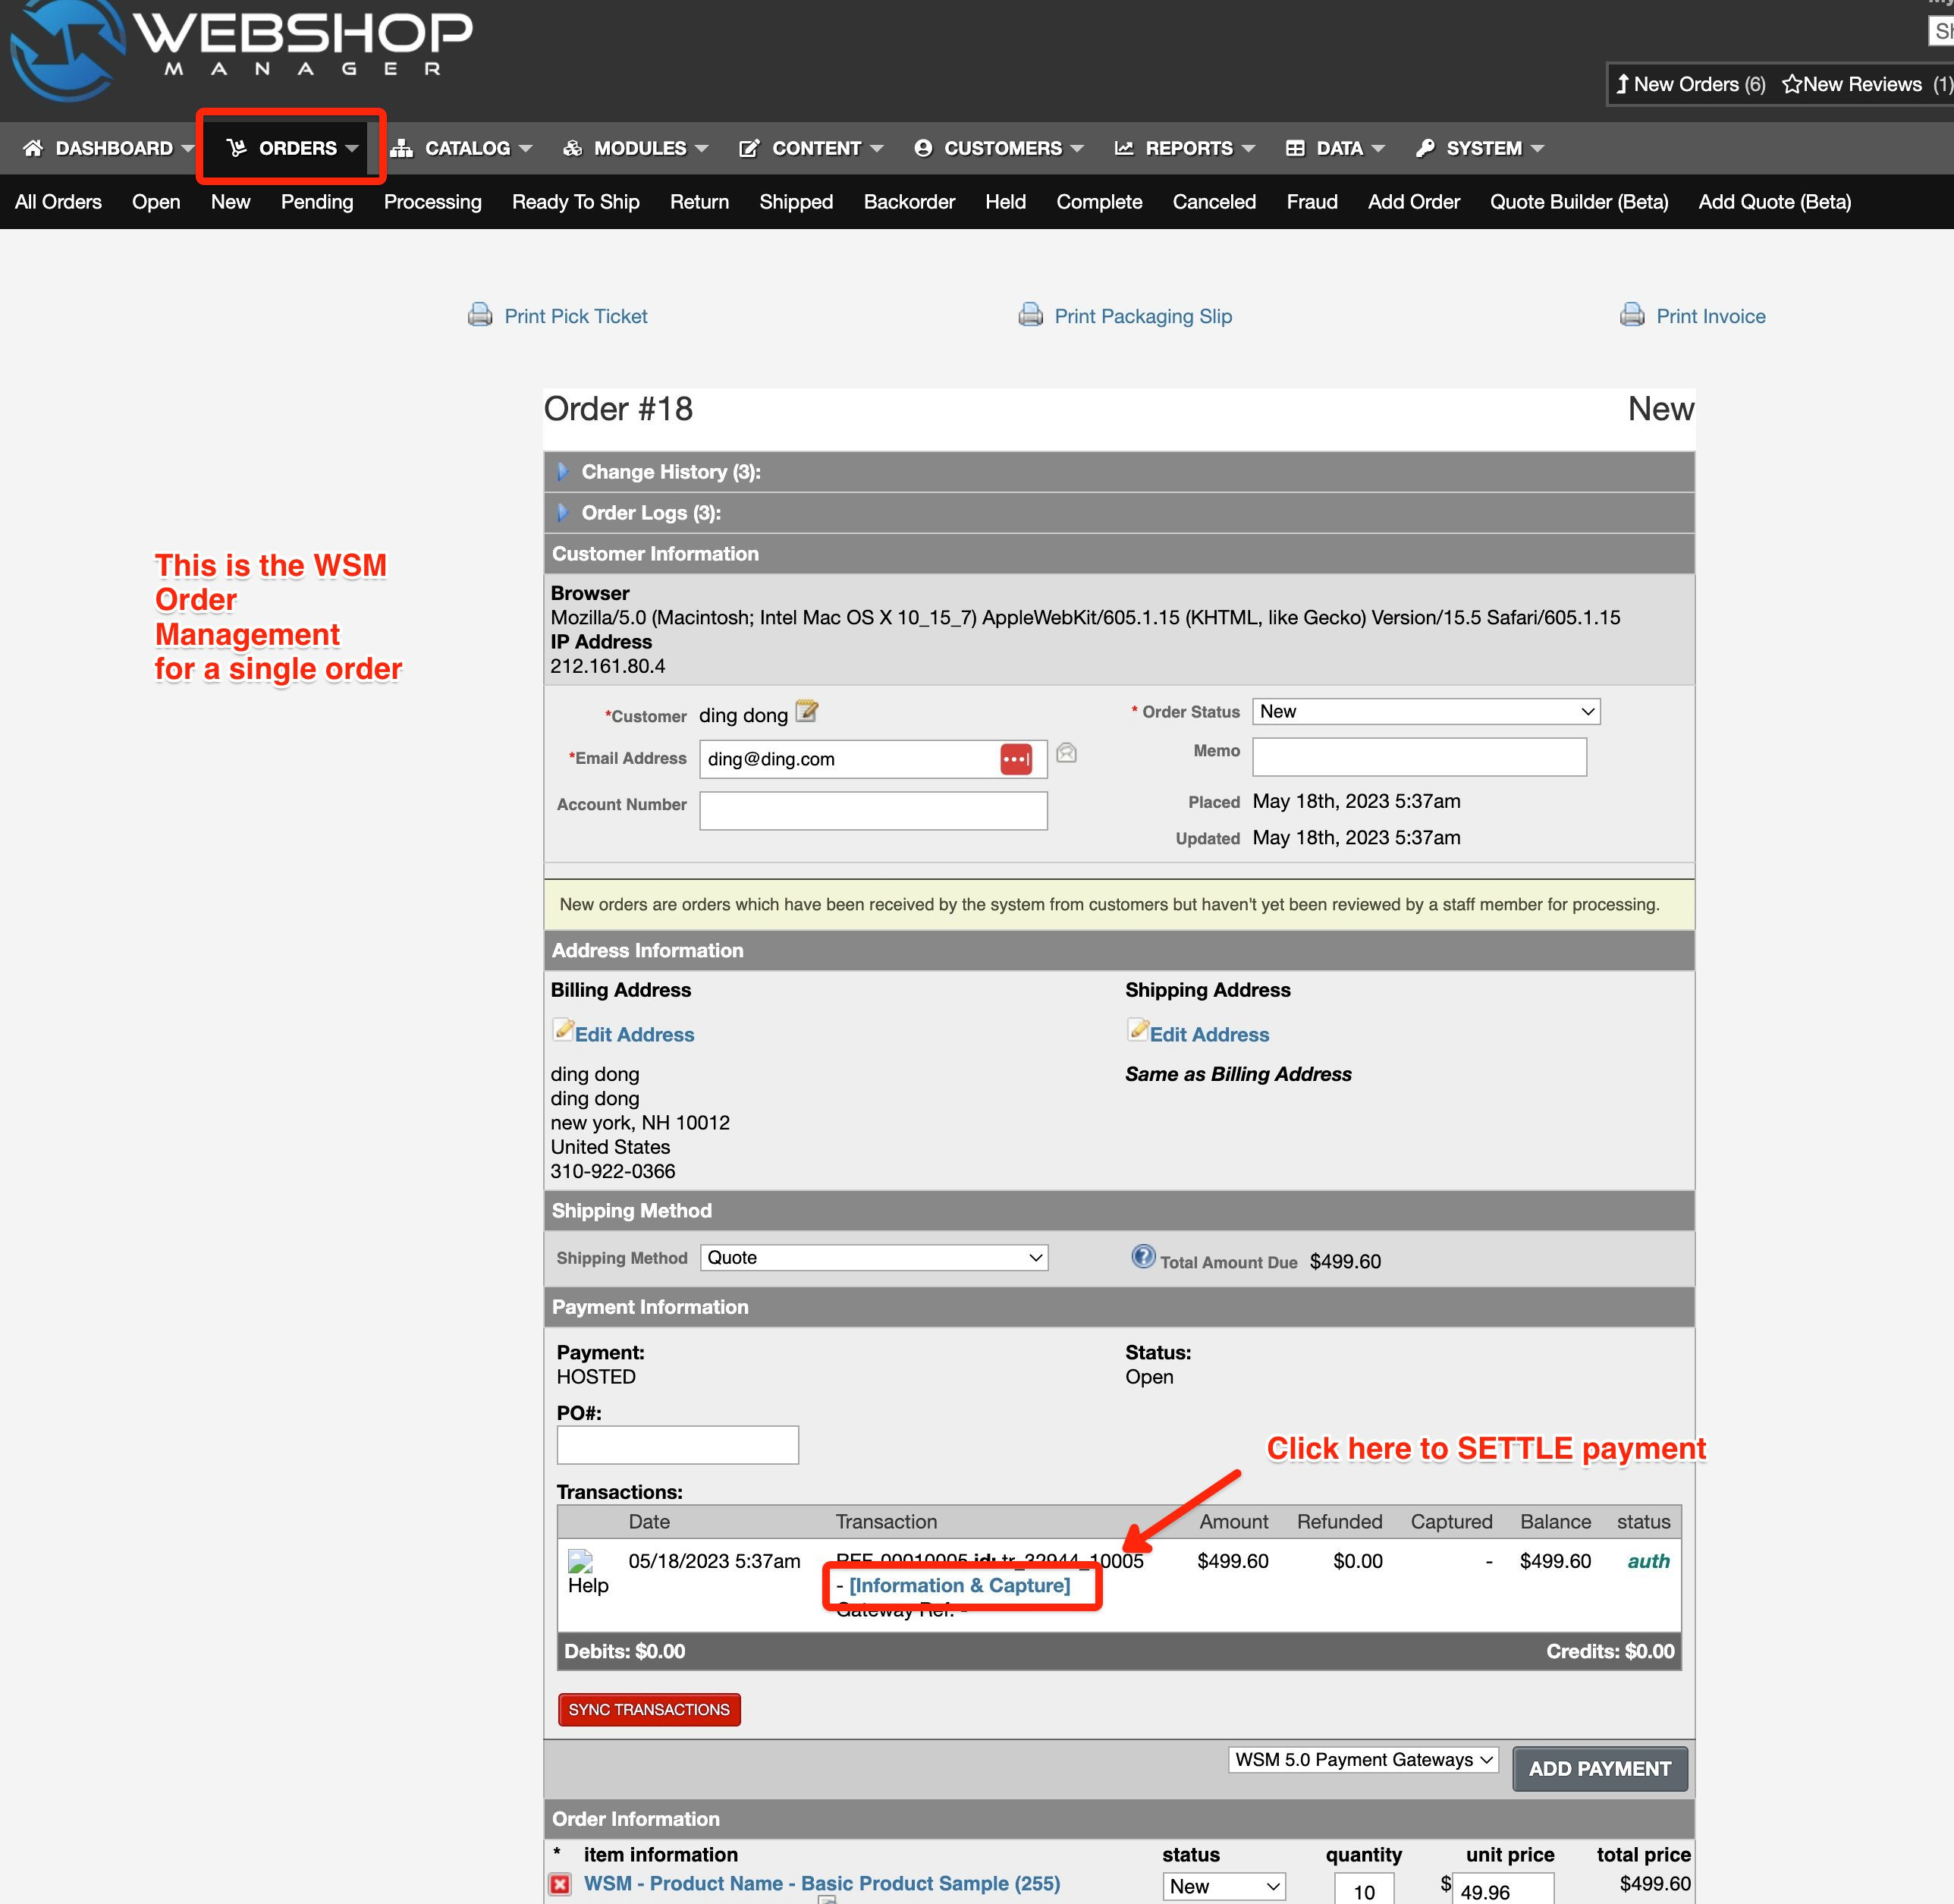Go to the Ready To Ship tab
The height and width of the screenshot is (1904, 1954).
click(575, 202)
